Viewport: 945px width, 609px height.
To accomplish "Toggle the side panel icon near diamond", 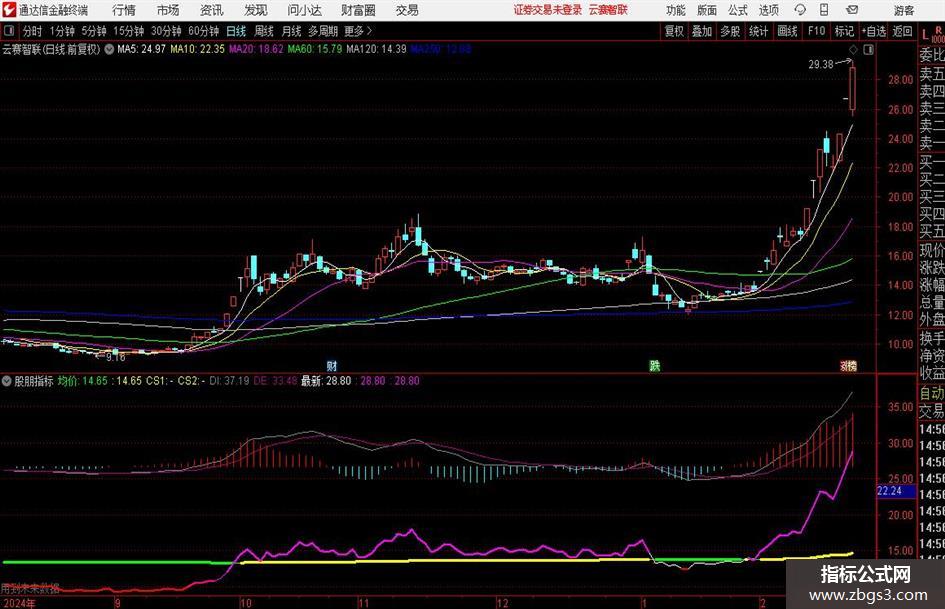I will (x=868, y=49).
